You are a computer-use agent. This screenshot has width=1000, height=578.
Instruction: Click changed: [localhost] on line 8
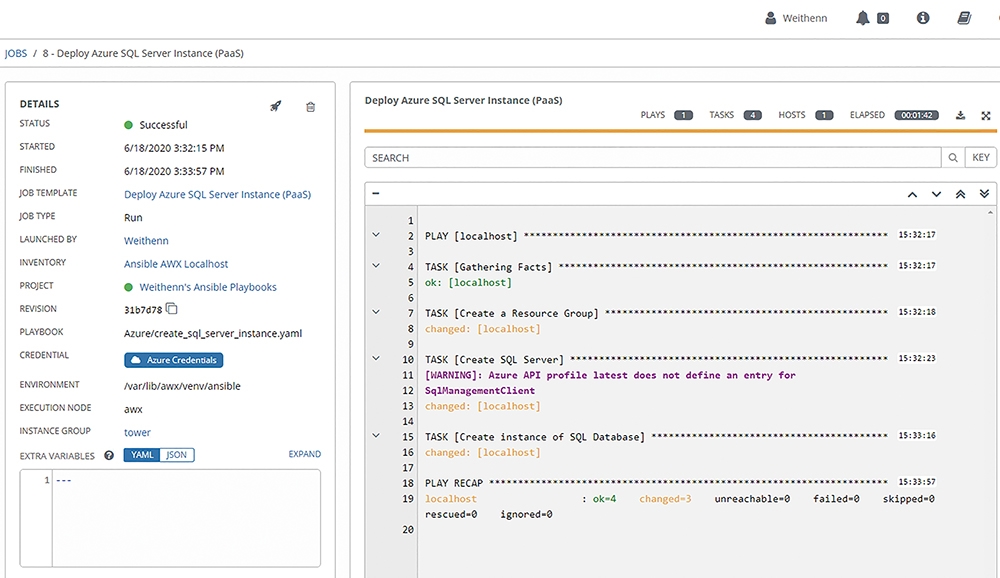pos(482,329)
